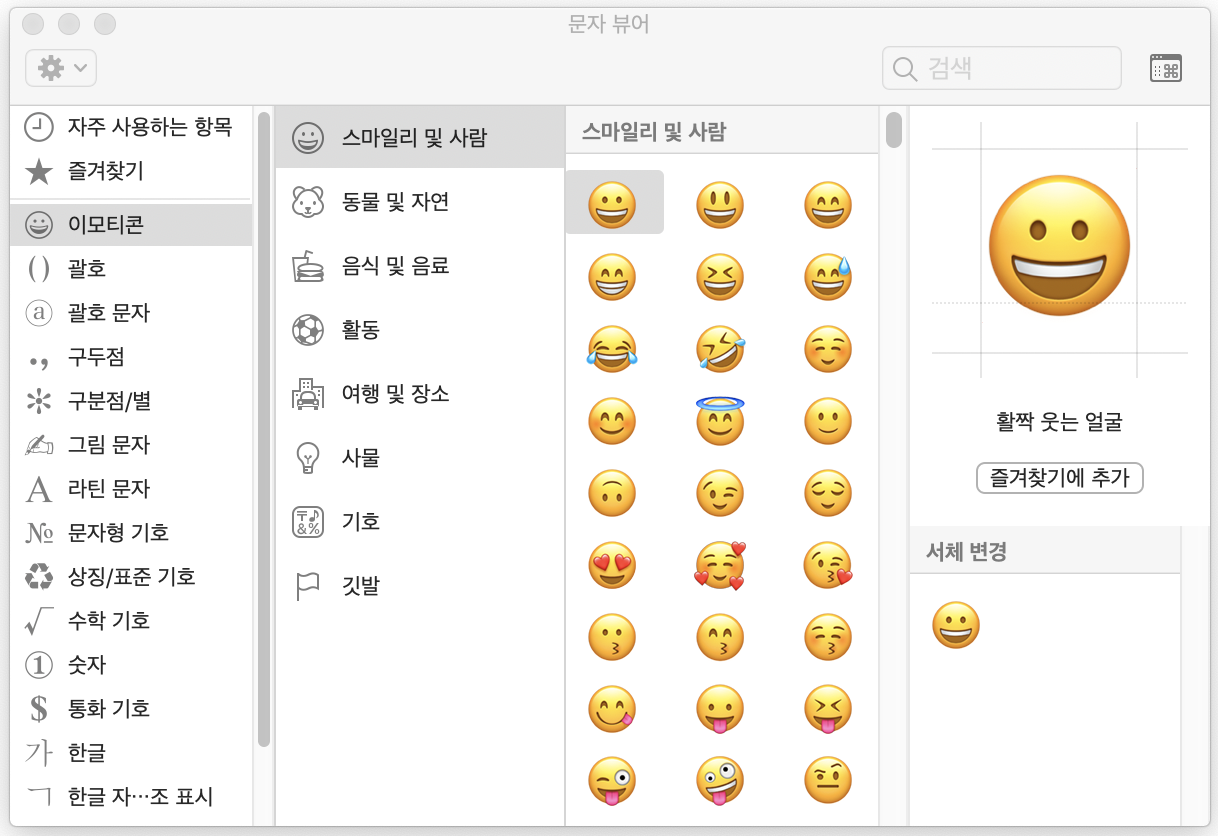Click the 즐겨찾기에 추가 button
Image resolution: width=1218 pixels, height=836 pixels.
[1059, 478]
